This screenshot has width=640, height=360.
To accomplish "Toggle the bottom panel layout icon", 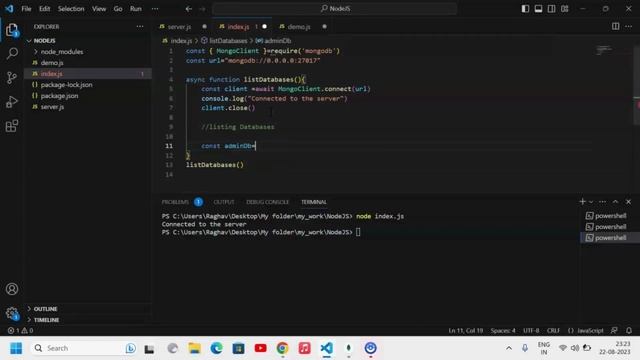I will [x=538, y=9].
